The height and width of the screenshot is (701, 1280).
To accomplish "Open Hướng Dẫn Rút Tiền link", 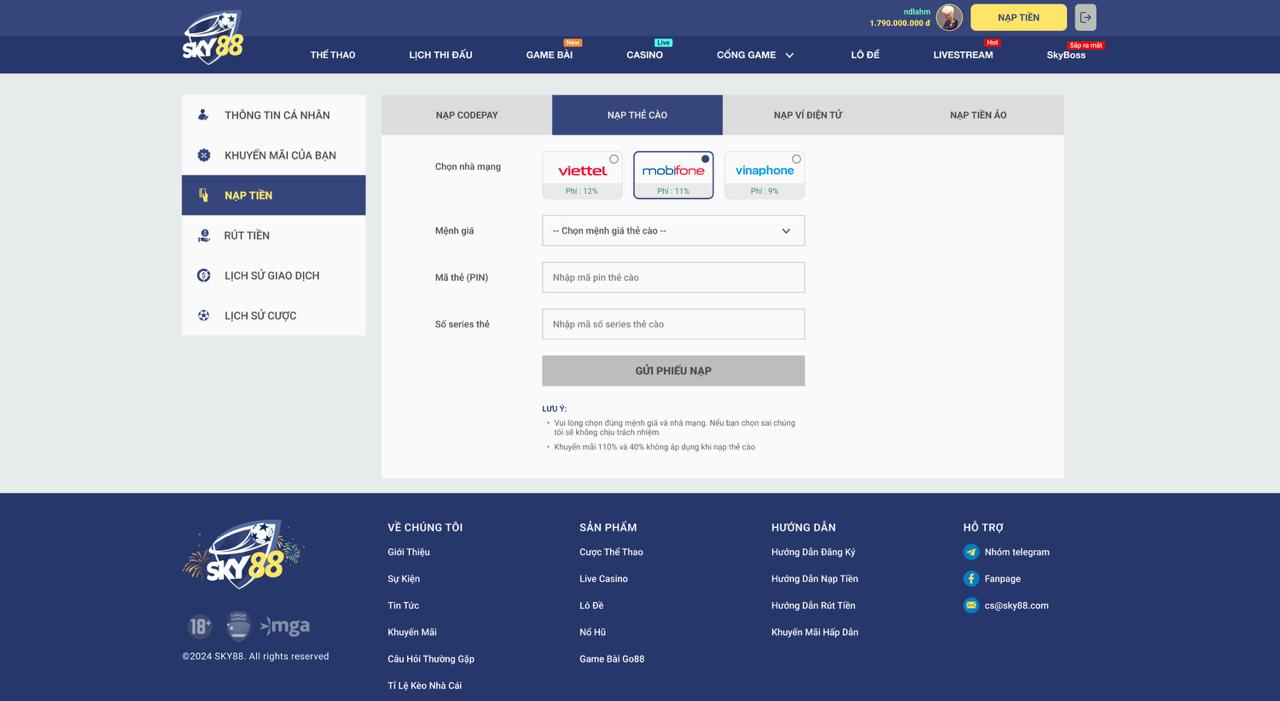I will click(x=813, y=605).
